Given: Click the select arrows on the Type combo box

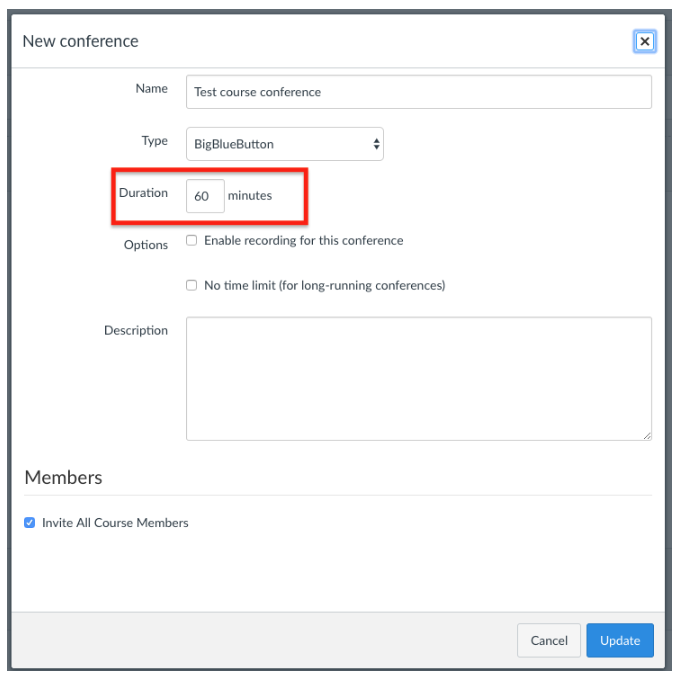Looking at the screenshot, I should click(376, 144).
